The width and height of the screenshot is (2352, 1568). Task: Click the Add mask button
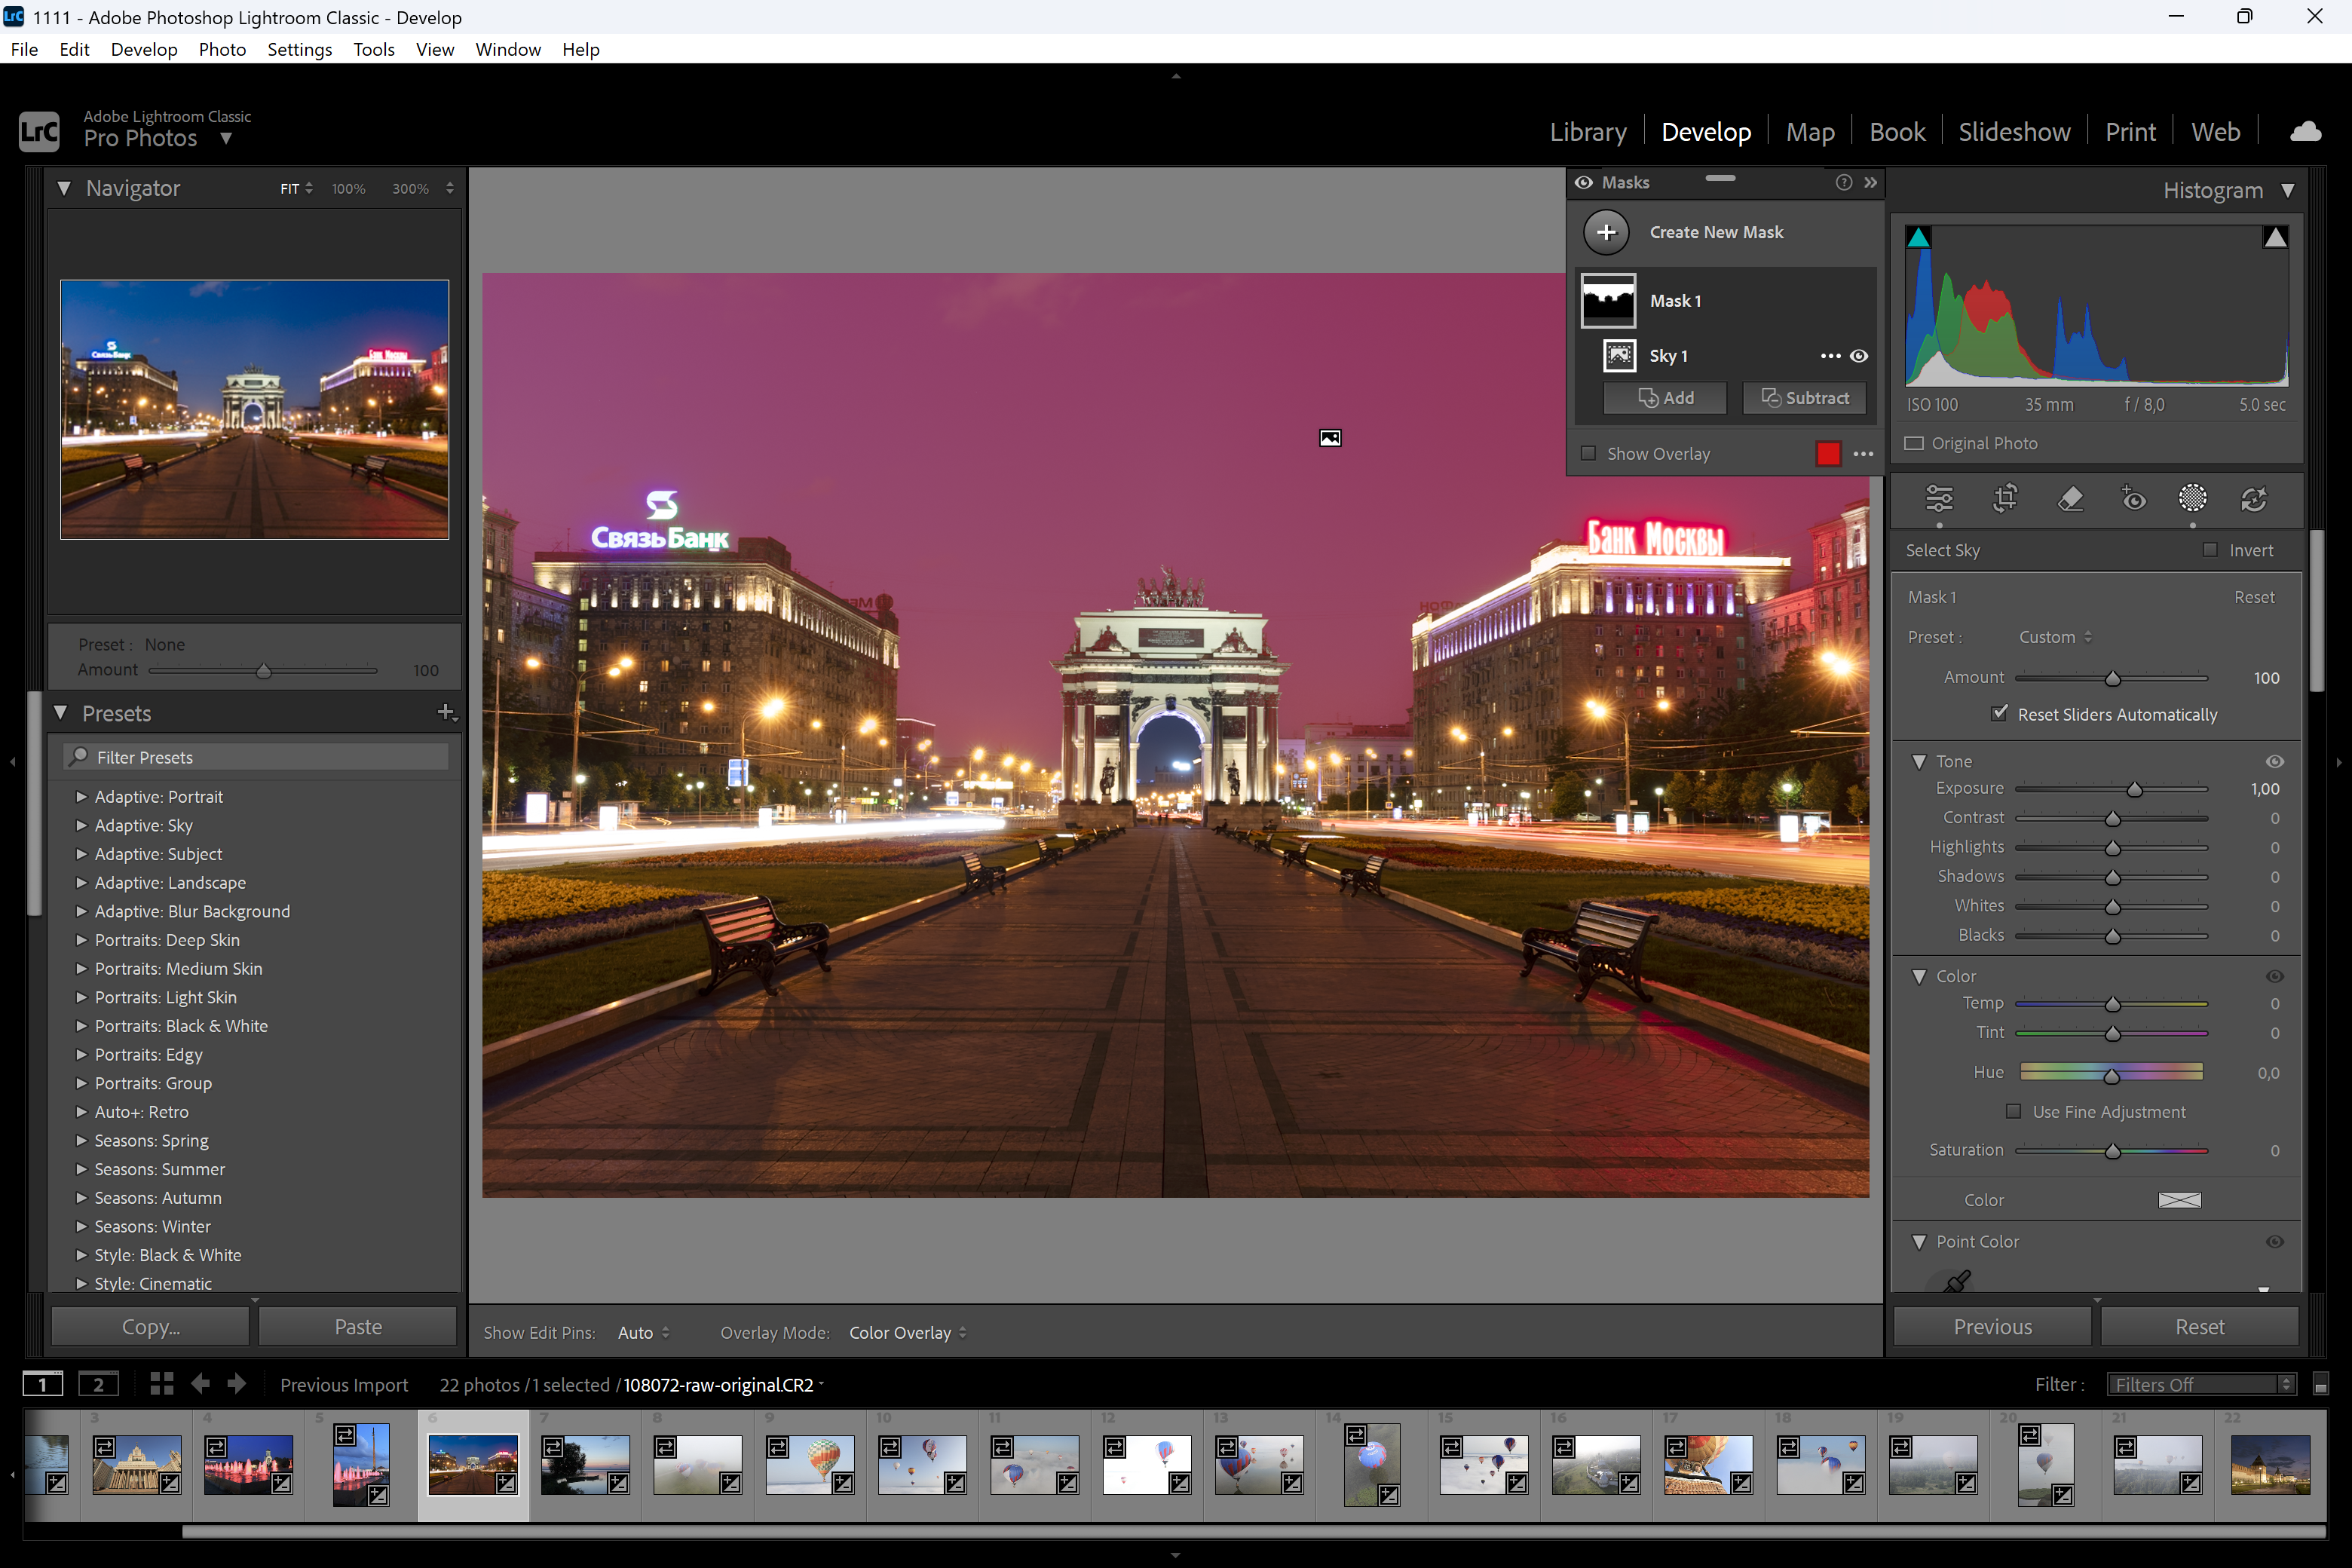1665,398
